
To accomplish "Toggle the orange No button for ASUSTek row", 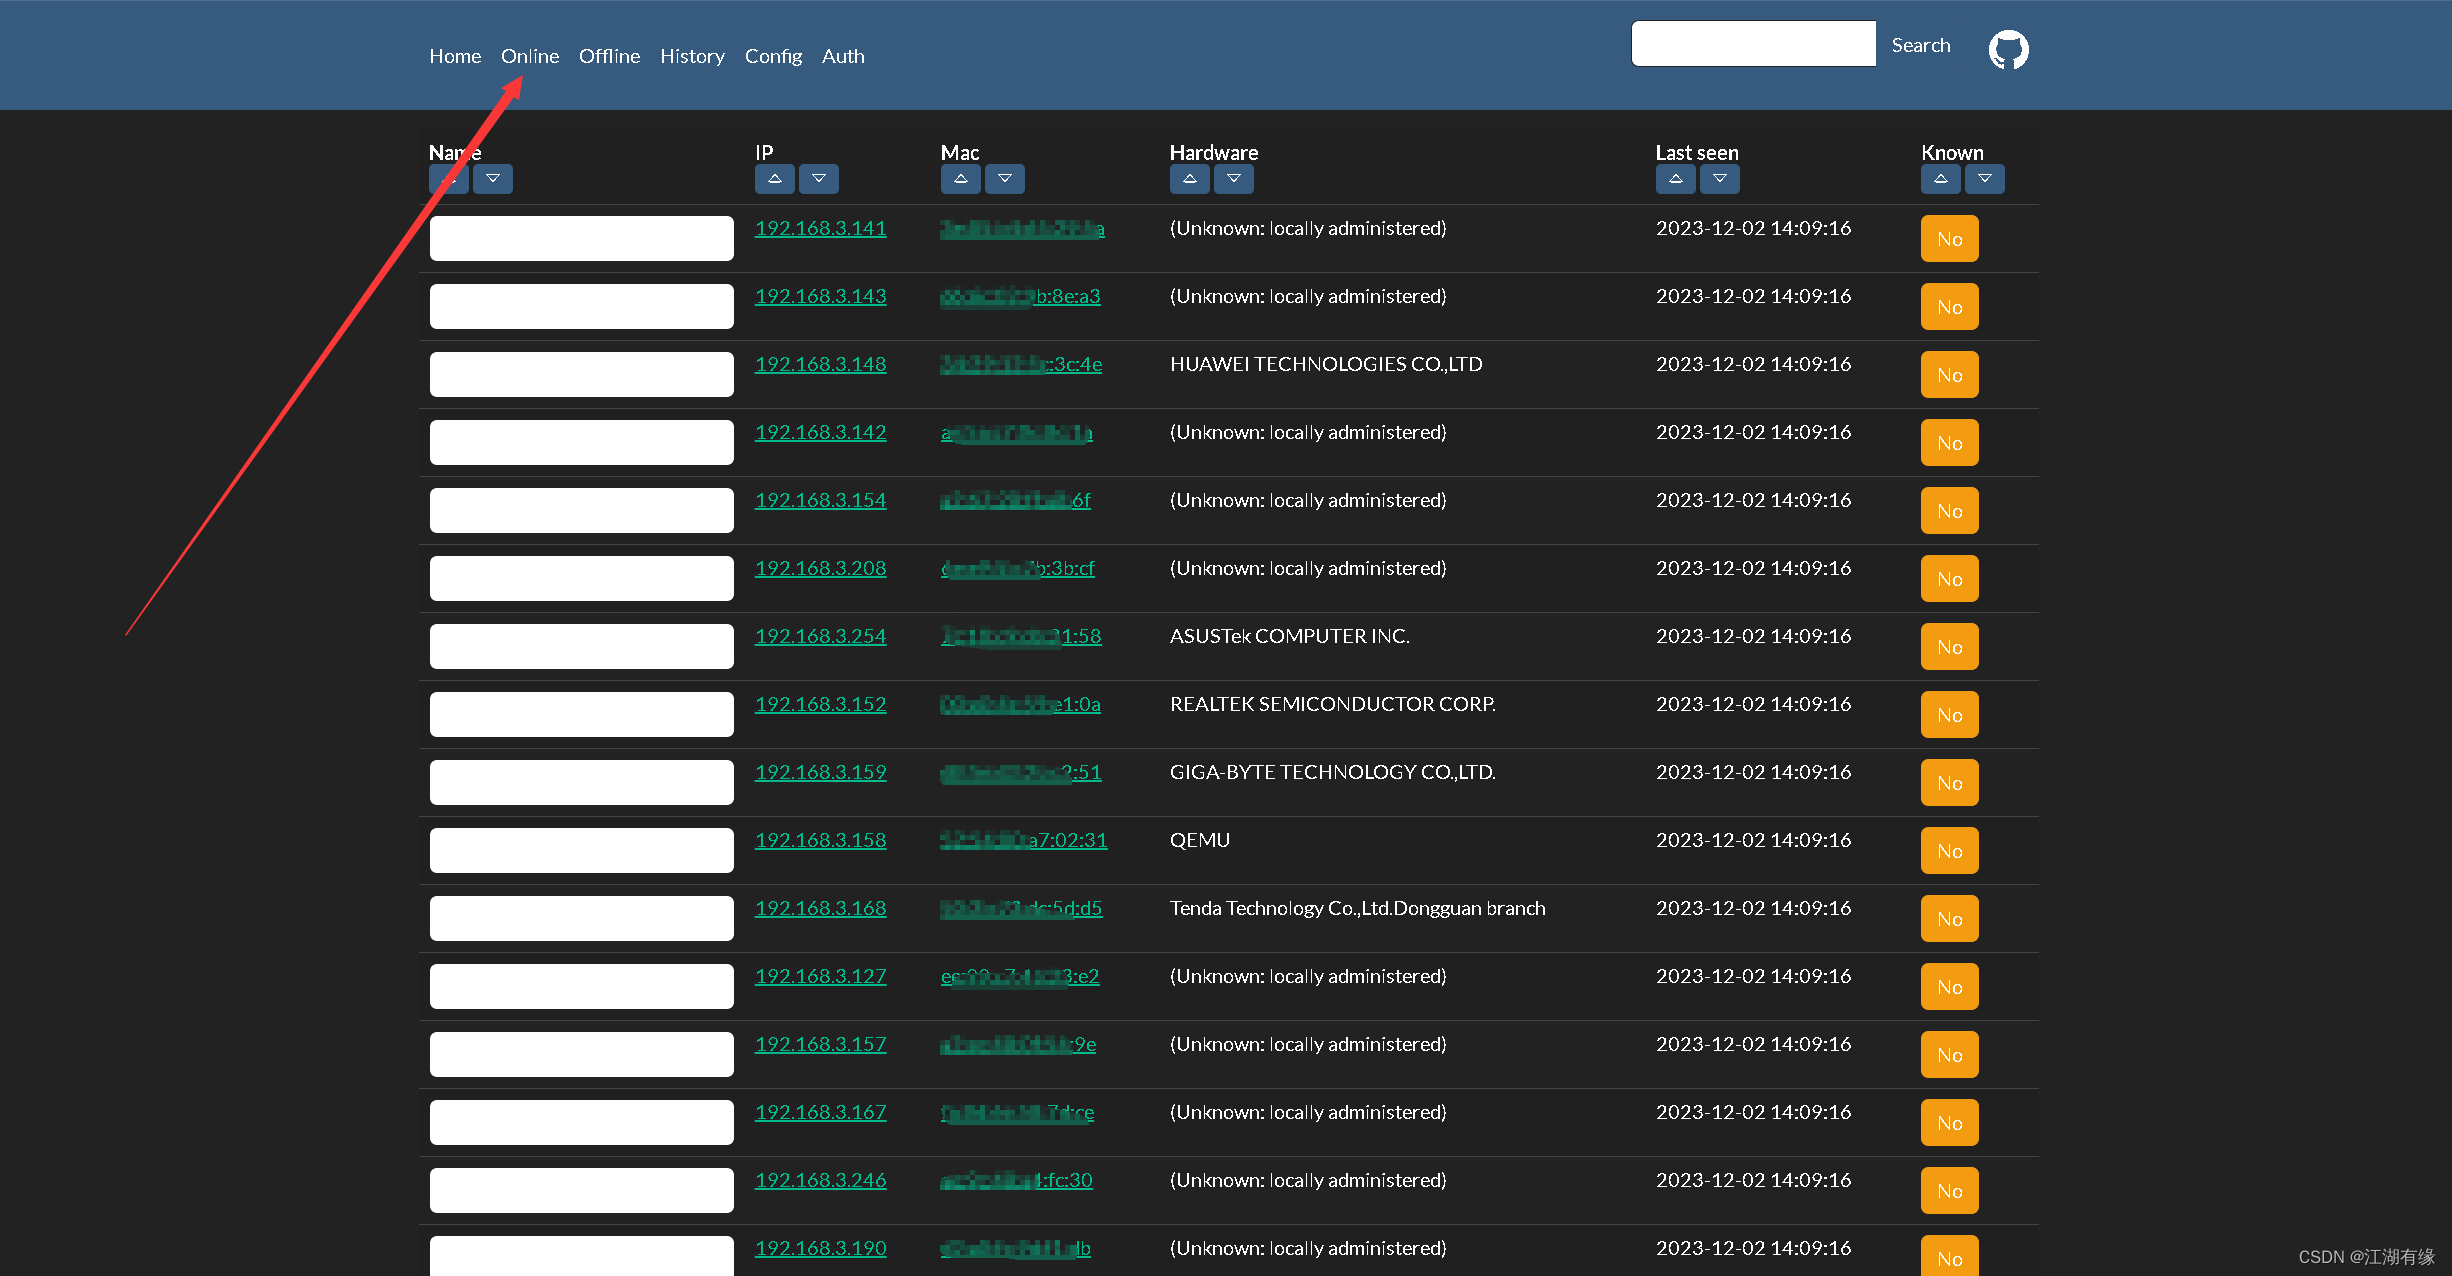I will coord(1949,647).
